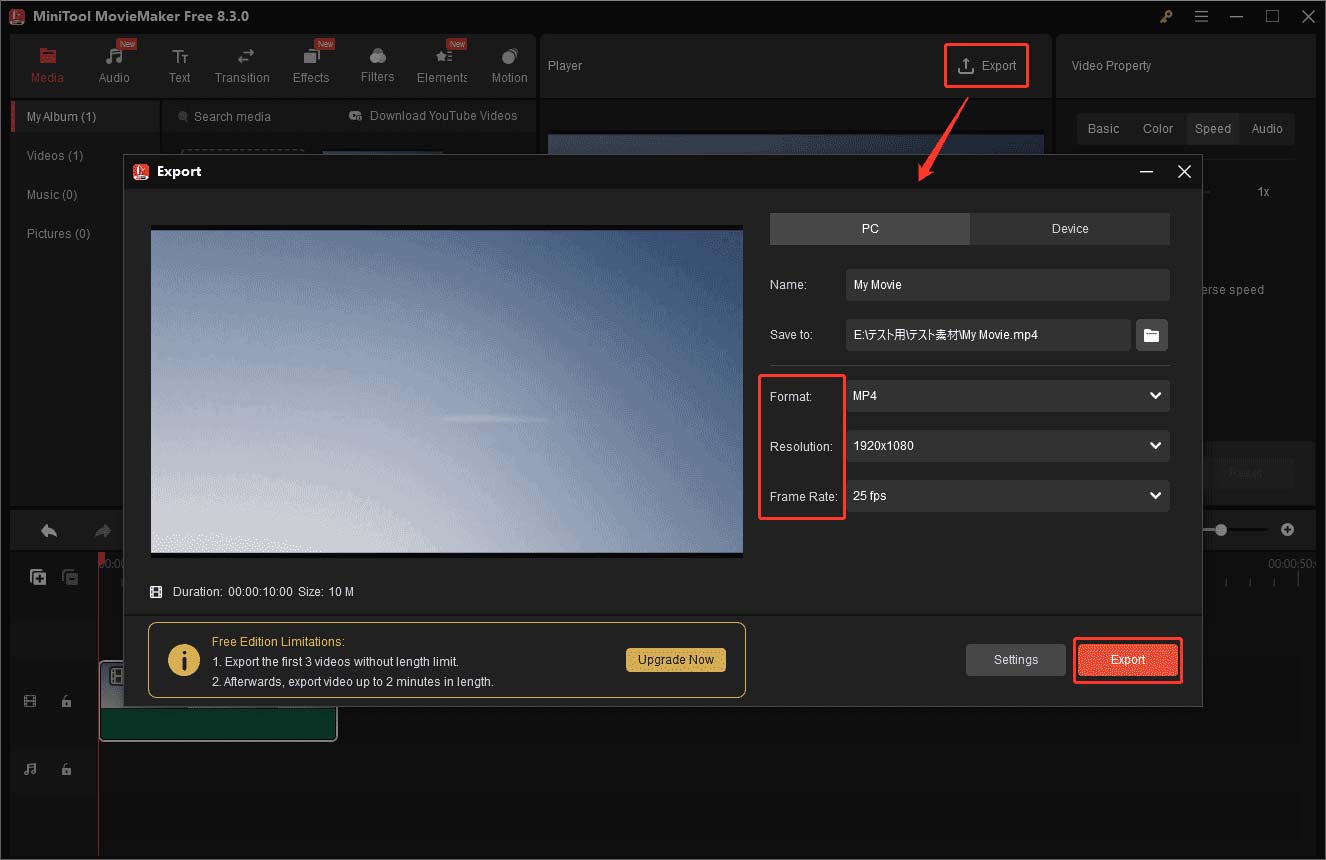This screenshot has width=1326, height=860.
Task: Select the Device export tab
Action: pos(1070,229)
